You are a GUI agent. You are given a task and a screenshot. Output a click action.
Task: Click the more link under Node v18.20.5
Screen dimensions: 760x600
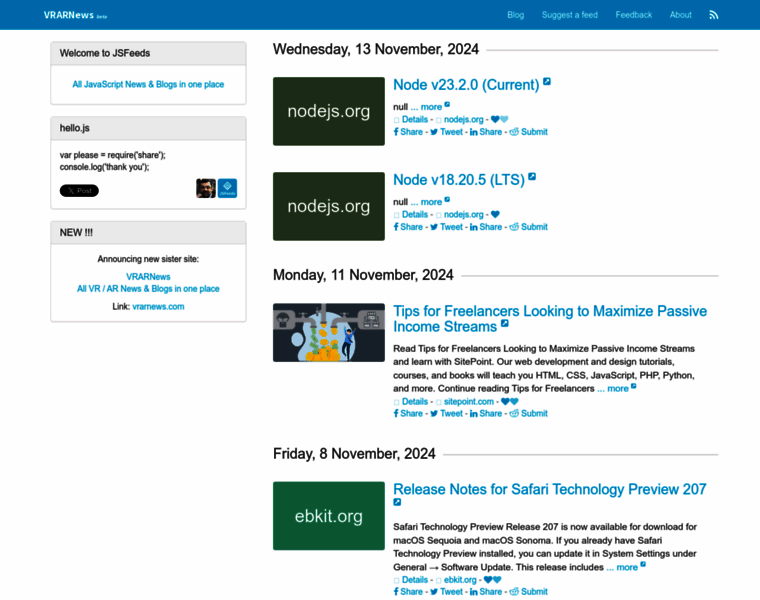point(431,202)
